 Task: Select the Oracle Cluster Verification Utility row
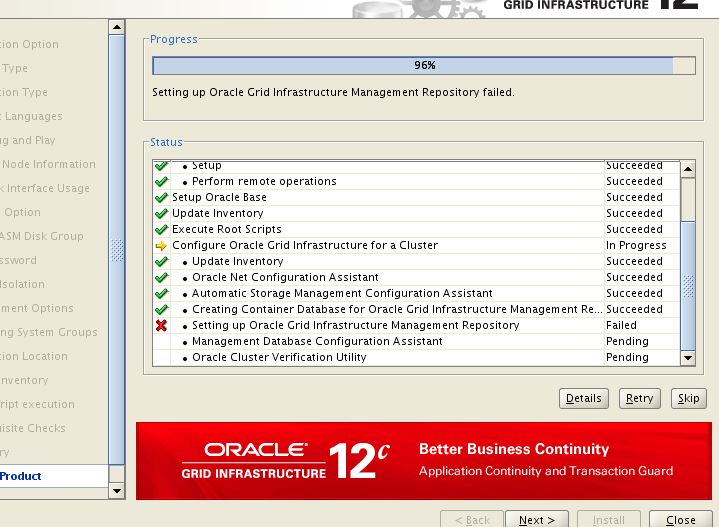pyautogui.click(x=279, y=358)
